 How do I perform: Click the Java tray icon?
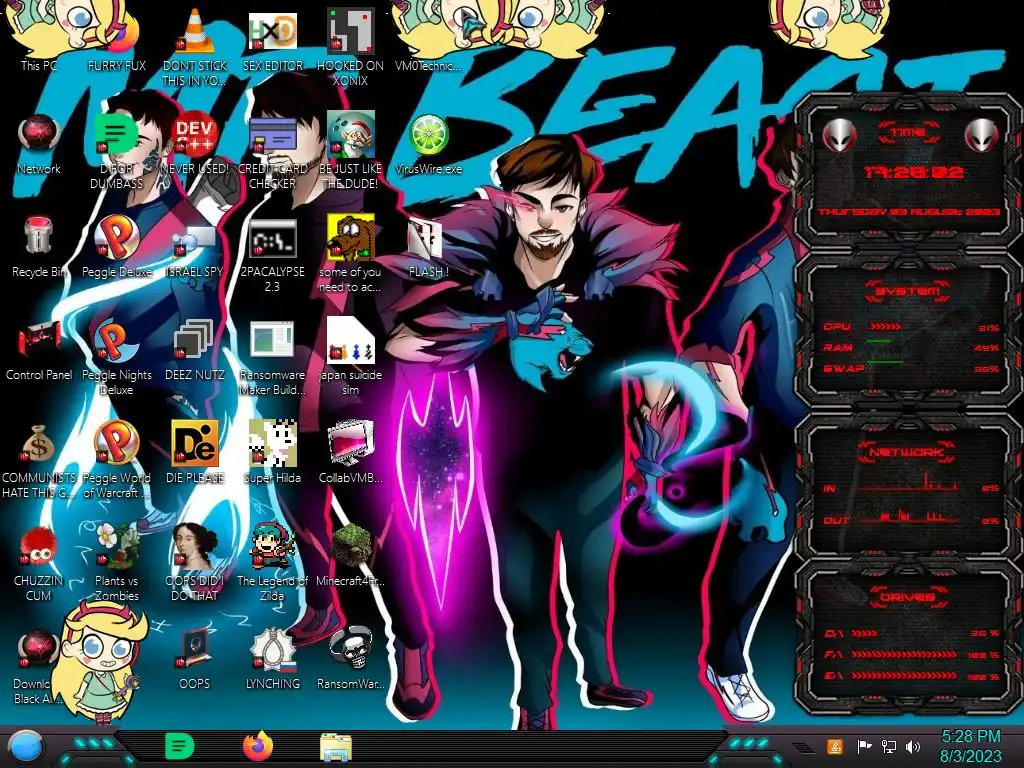click(835, 746)
